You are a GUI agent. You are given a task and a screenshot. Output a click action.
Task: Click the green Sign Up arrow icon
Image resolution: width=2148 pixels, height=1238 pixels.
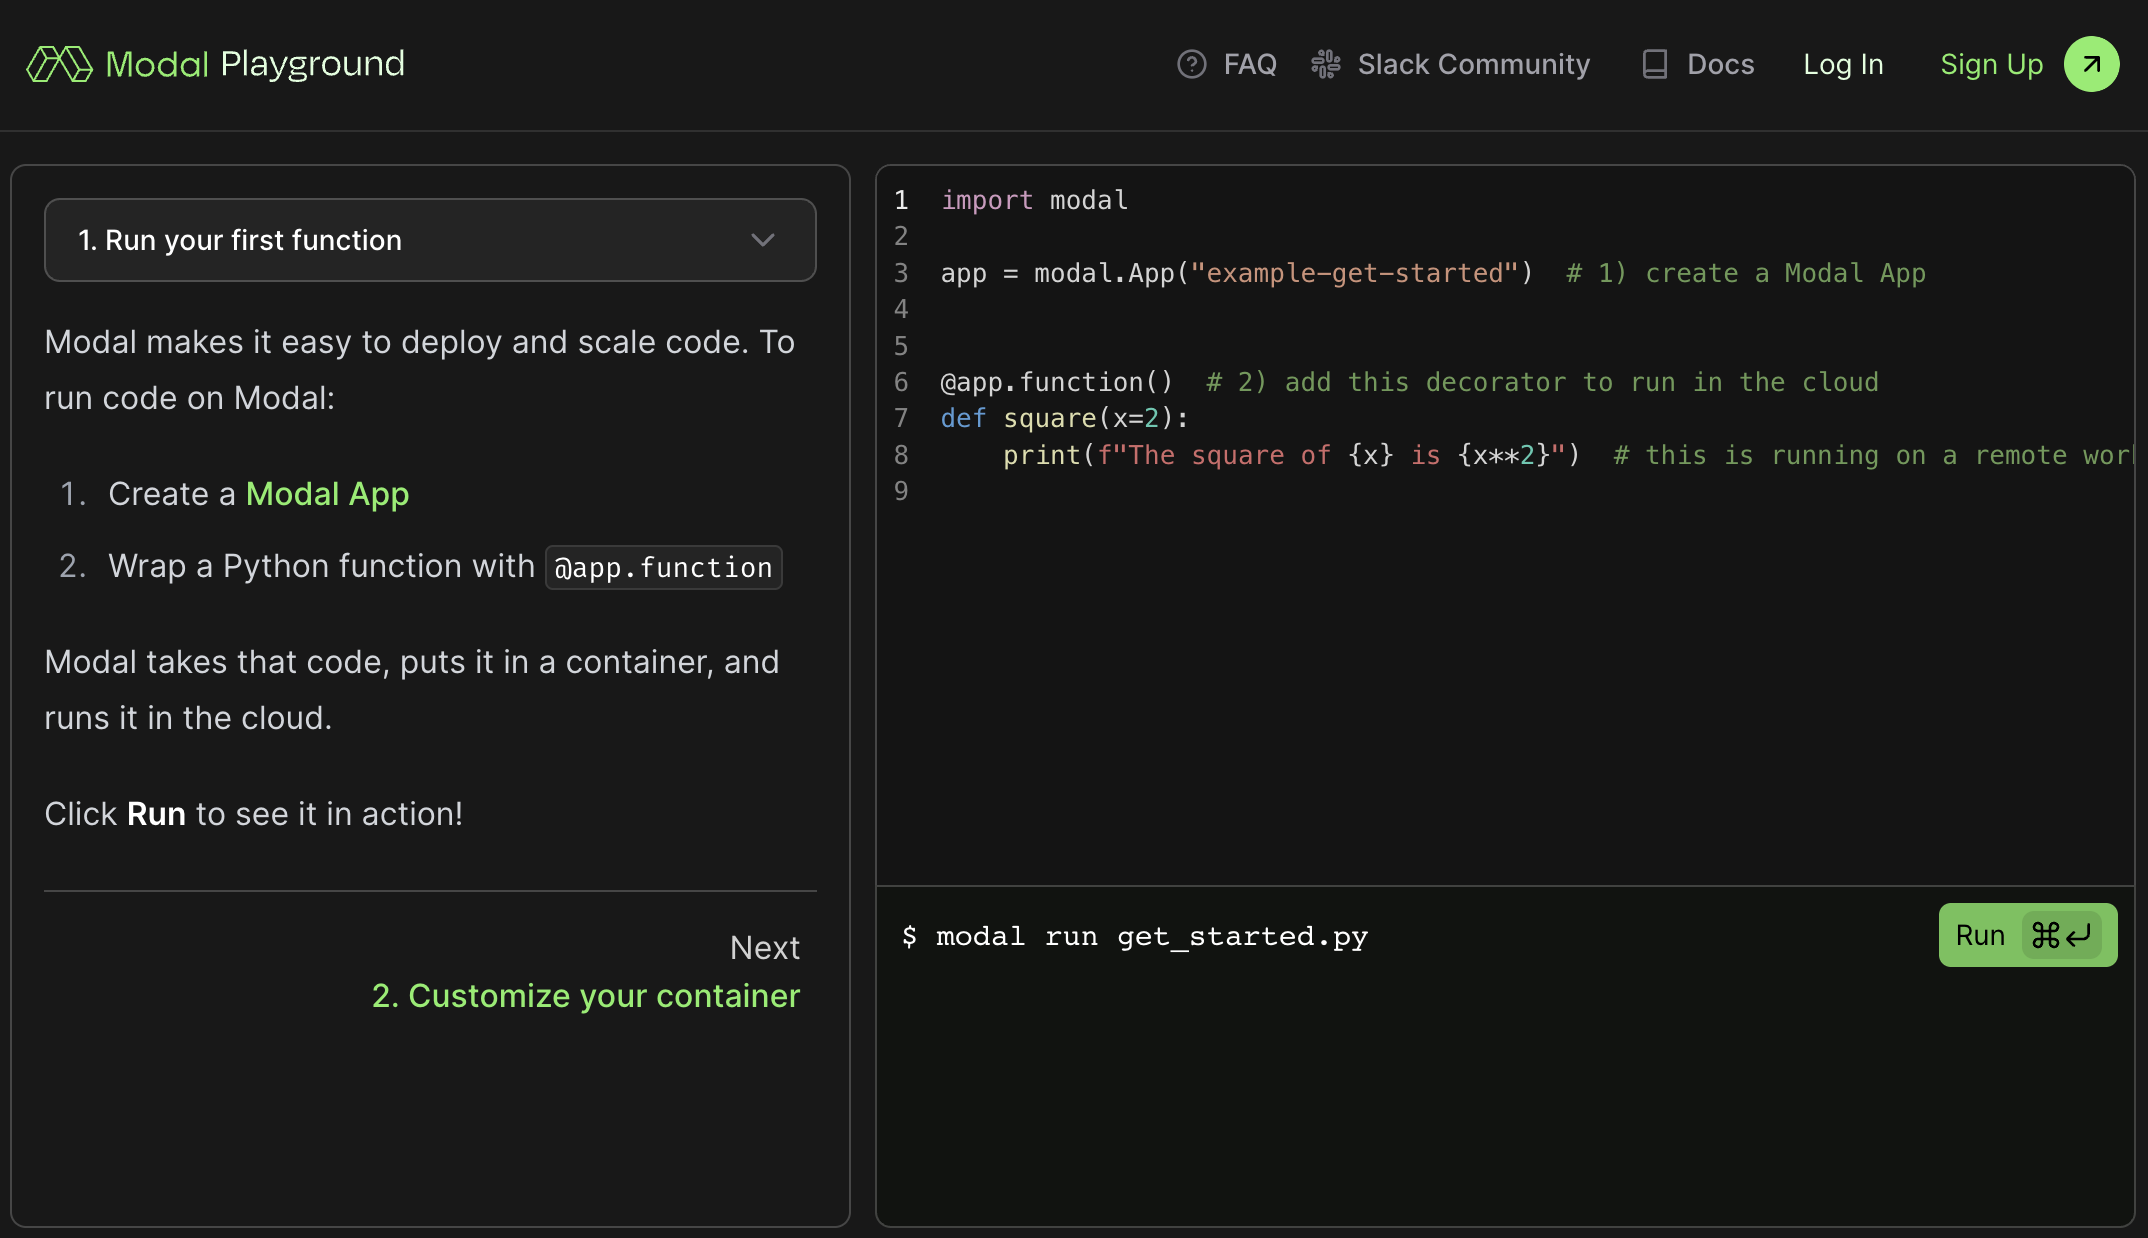coord(2091,64)
